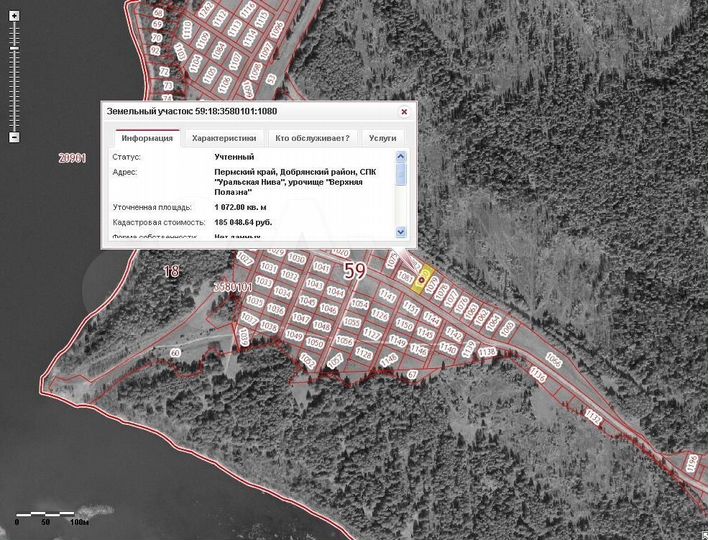Click the large region label 59
708x540 pixels.
point(355,270)
